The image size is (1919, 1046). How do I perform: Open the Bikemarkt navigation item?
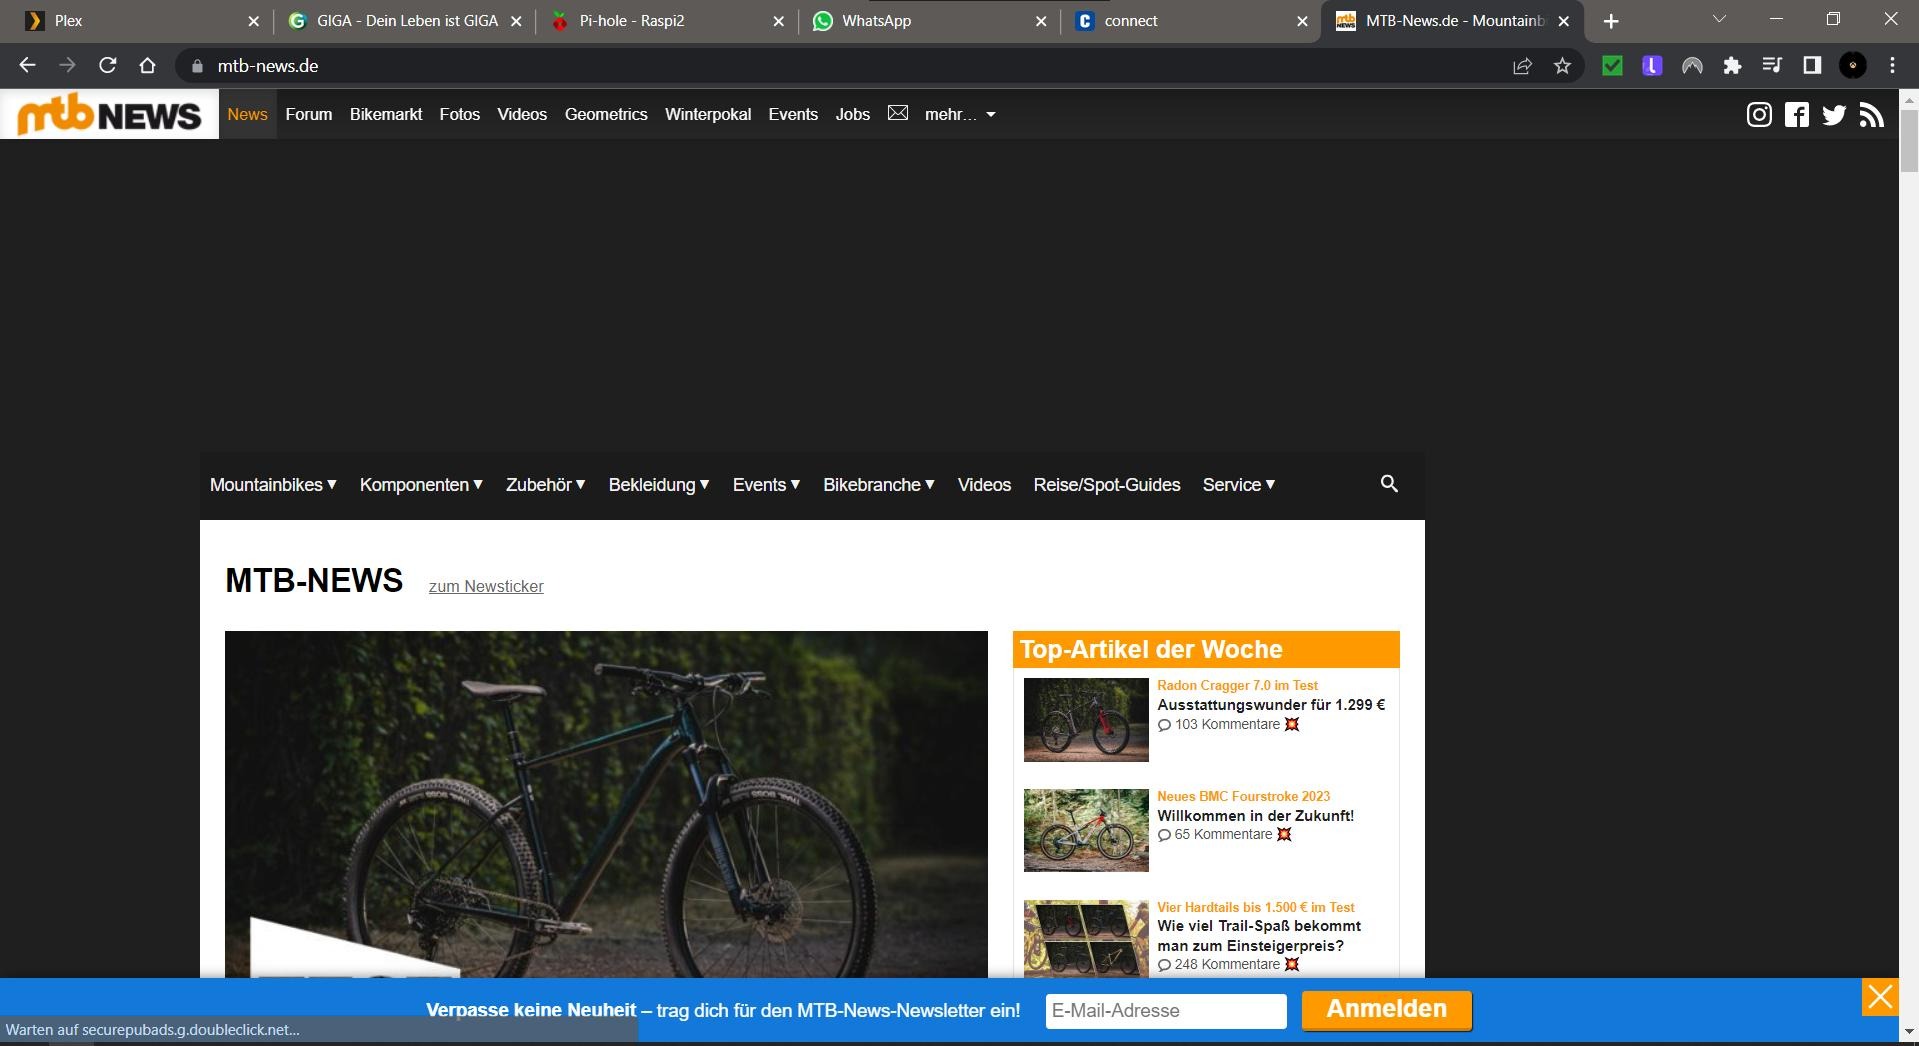coord(386,115)
